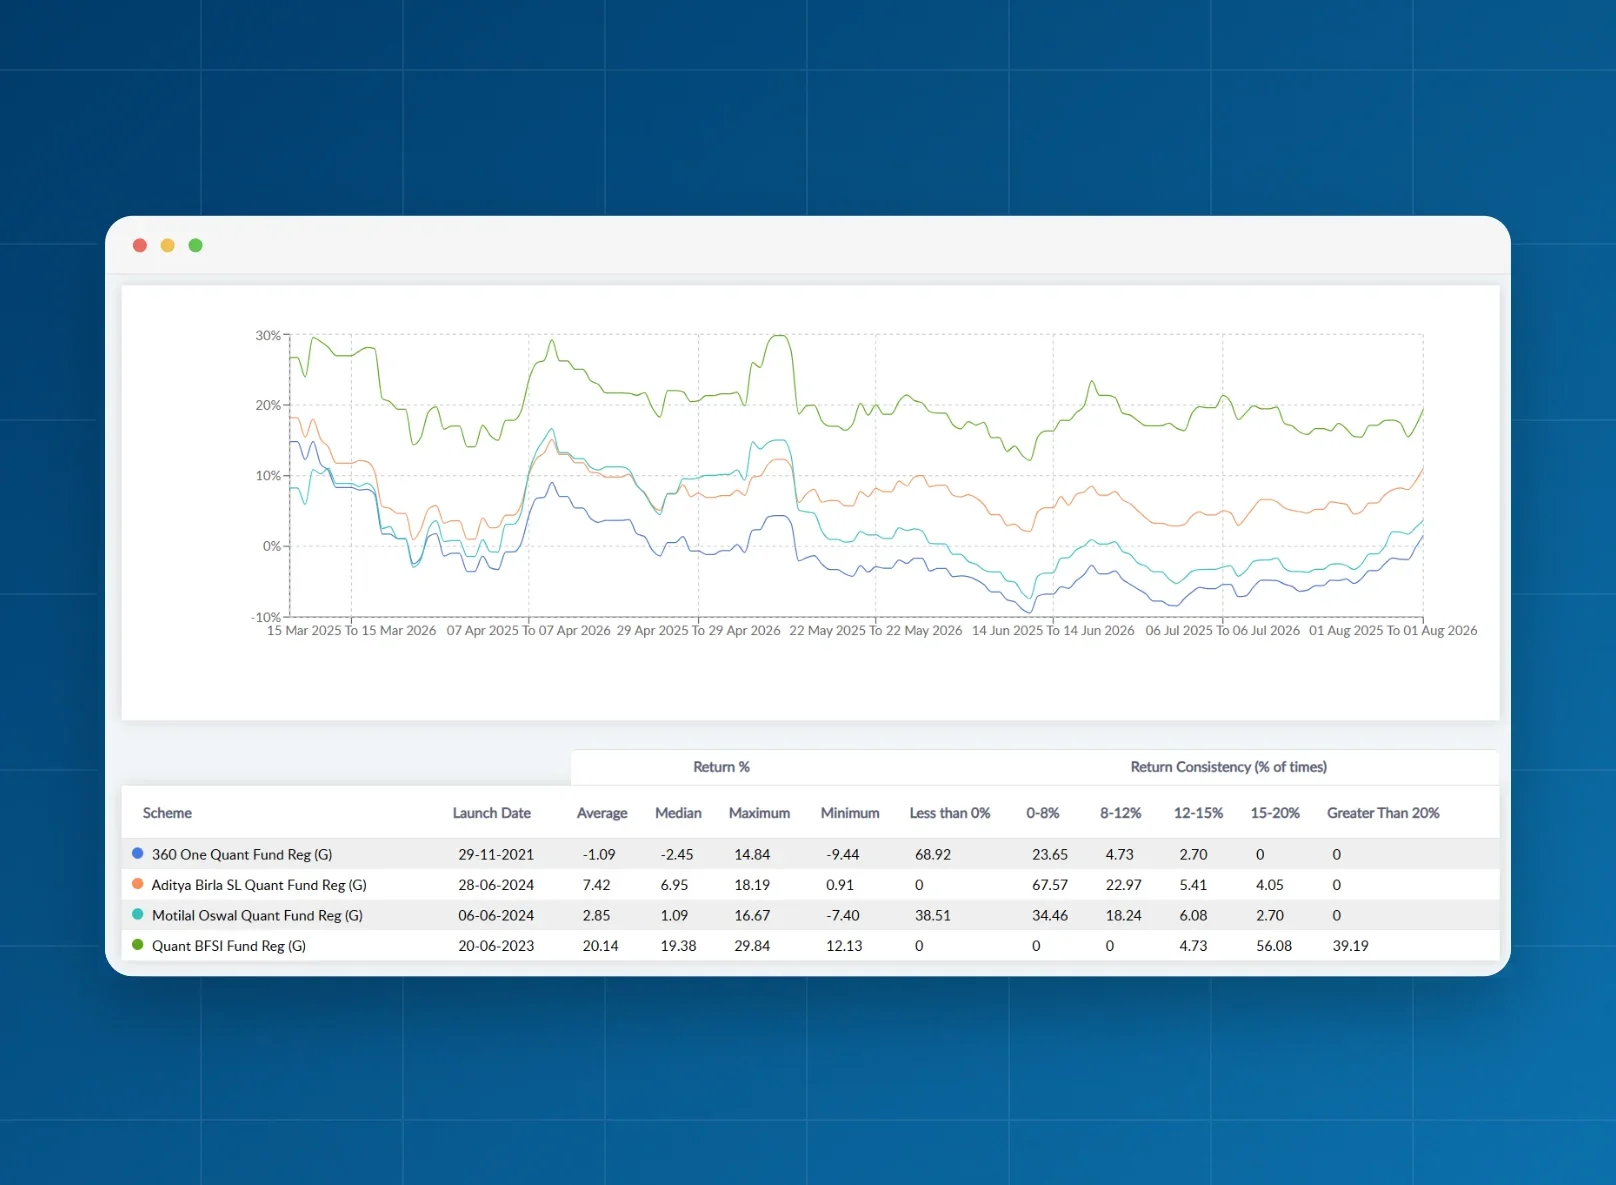
Task: Click the maximum value 29.84
Action: [x=752, y=946]
